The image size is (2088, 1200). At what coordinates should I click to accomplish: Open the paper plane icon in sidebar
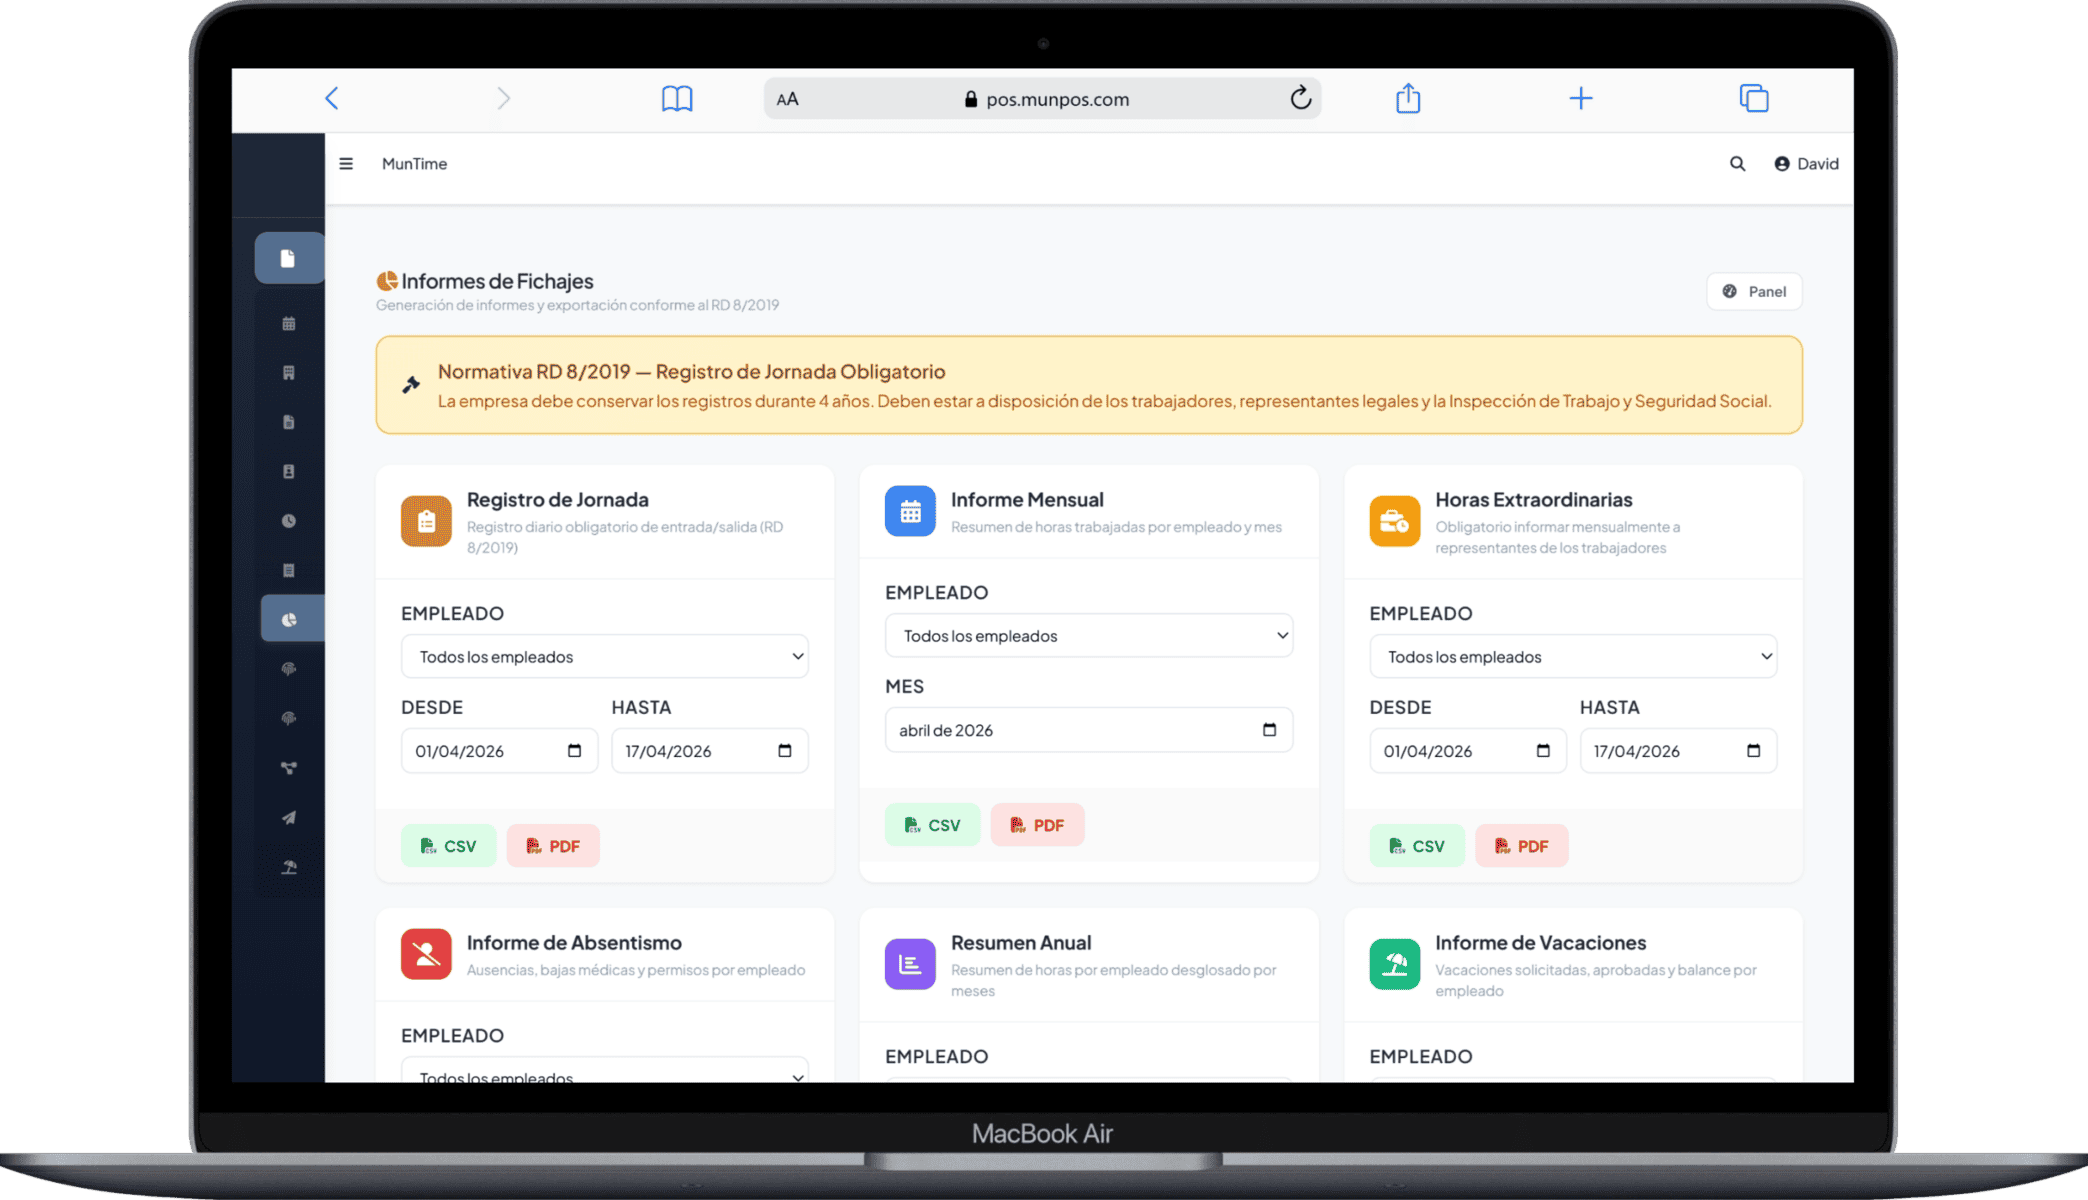289,818
